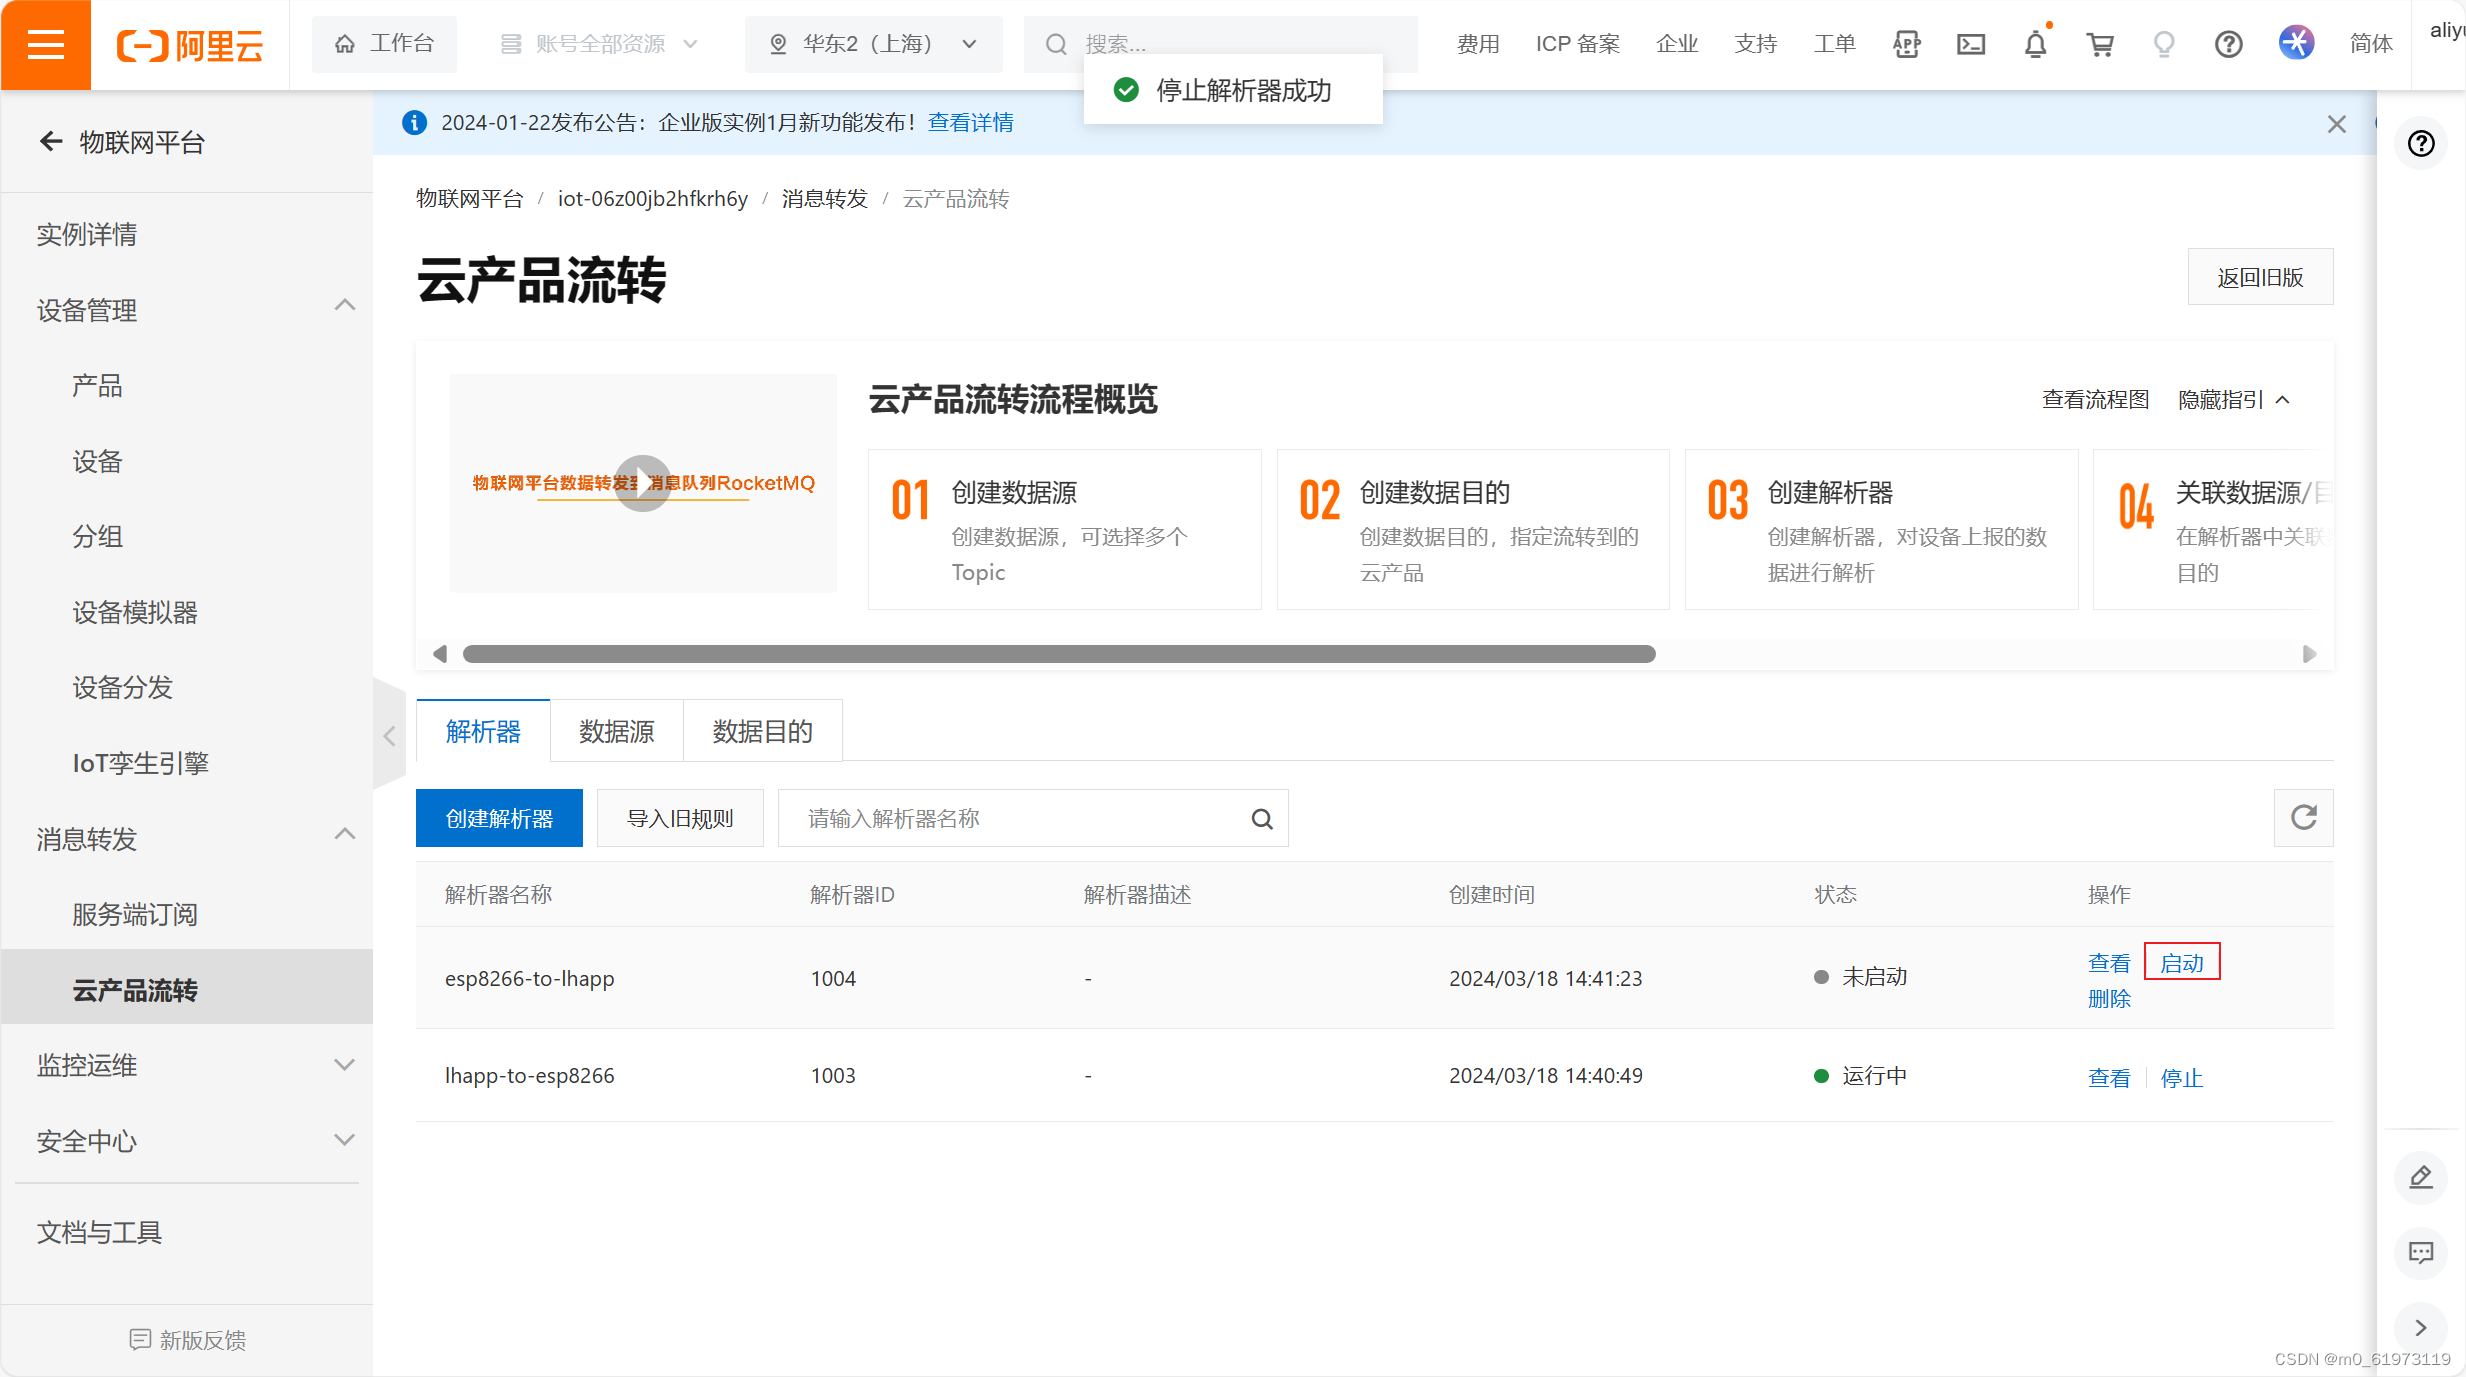Click the refresh parser list icon
Viewport: 2466px width, 1377px height.
tap(2303, 818)
